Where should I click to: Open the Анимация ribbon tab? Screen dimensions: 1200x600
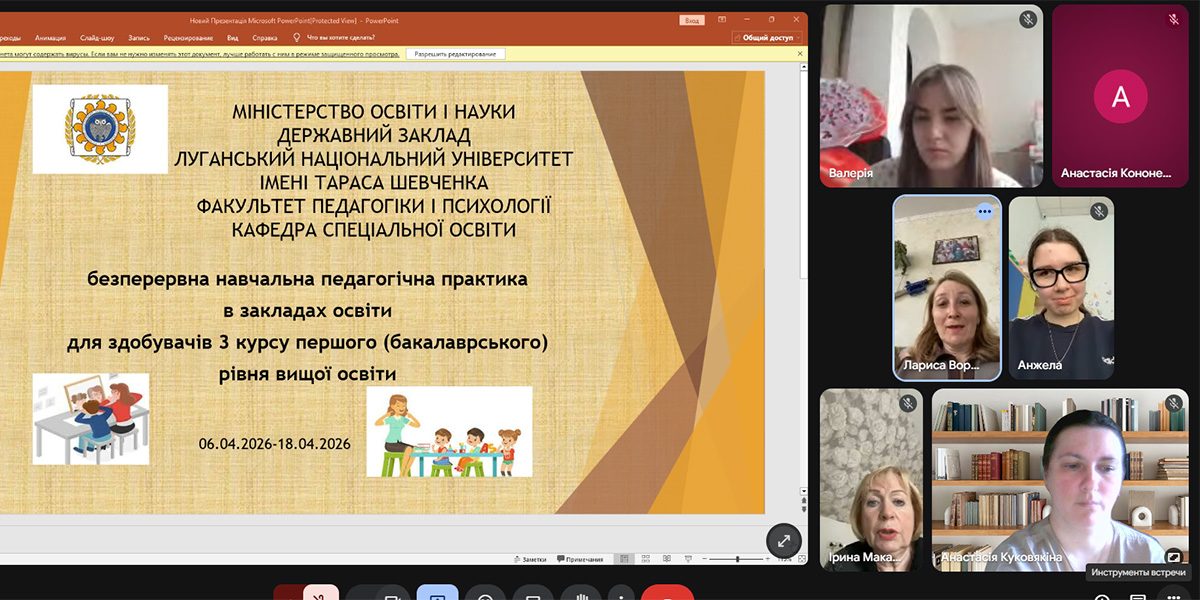click(50, 37)
